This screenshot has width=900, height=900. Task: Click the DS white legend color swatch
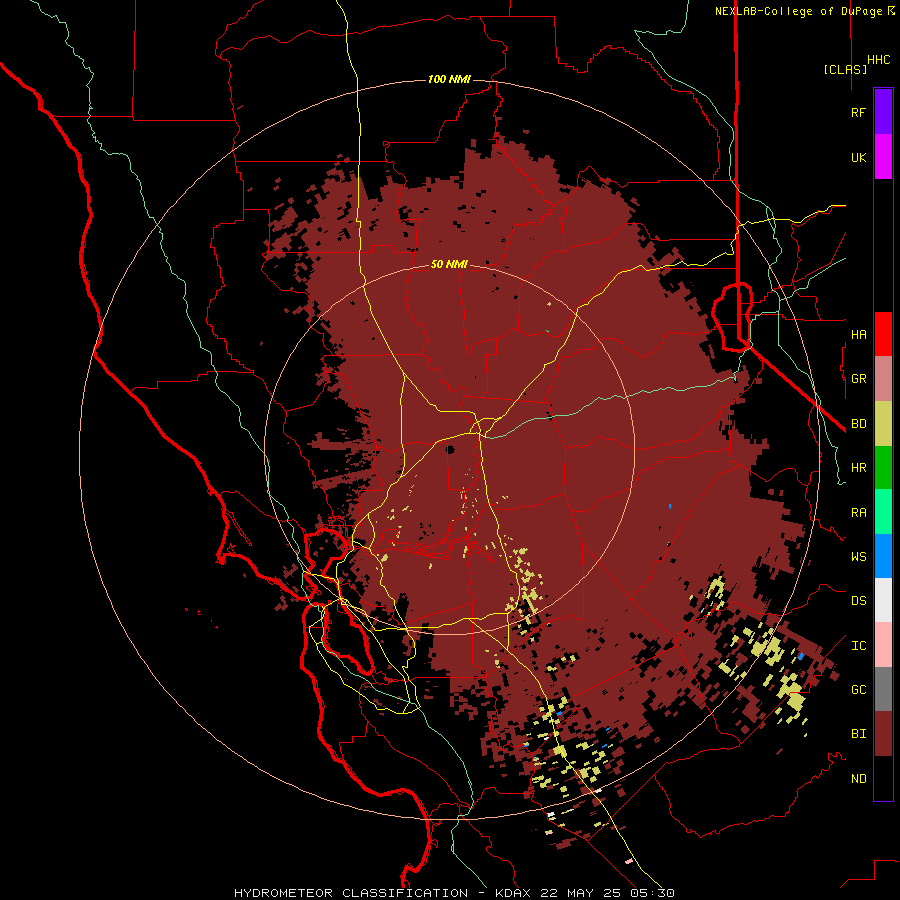click(x=883, y=600)
